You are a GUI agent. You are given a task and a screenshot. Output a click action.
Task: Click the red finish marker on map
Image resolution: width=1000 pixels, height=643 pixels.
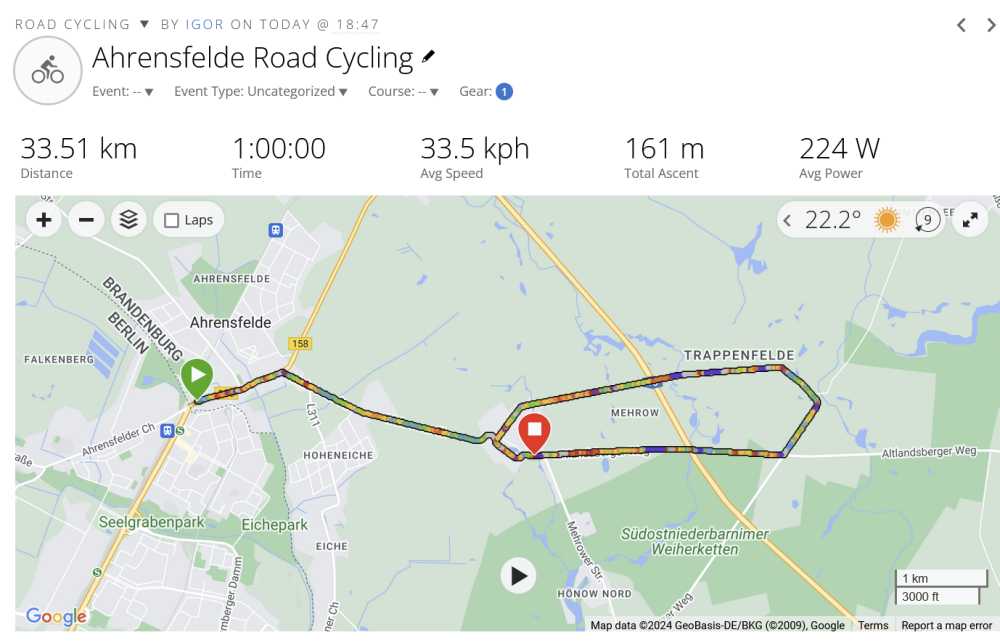pyautogui.click(x=535, y=432)
